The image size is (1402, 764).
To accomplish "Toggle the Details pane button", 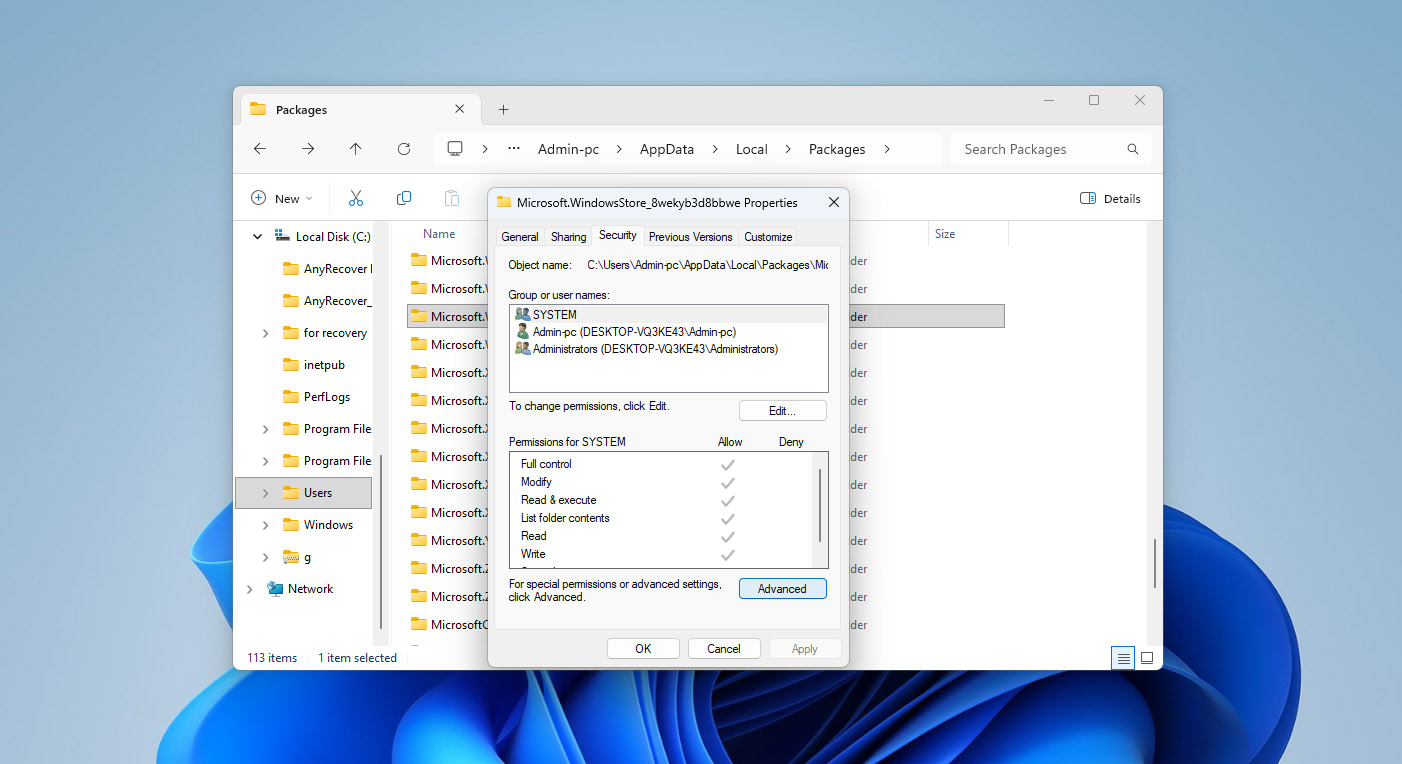I will (1110, 198).
